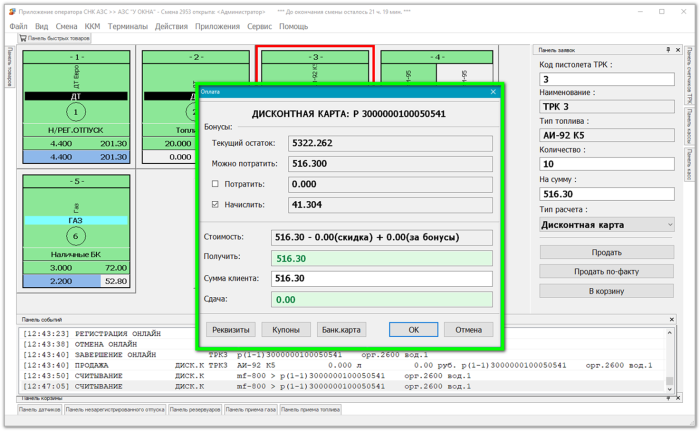Click the Потратить amount field 0.000
Screen dimensions: 700x431
390,184
